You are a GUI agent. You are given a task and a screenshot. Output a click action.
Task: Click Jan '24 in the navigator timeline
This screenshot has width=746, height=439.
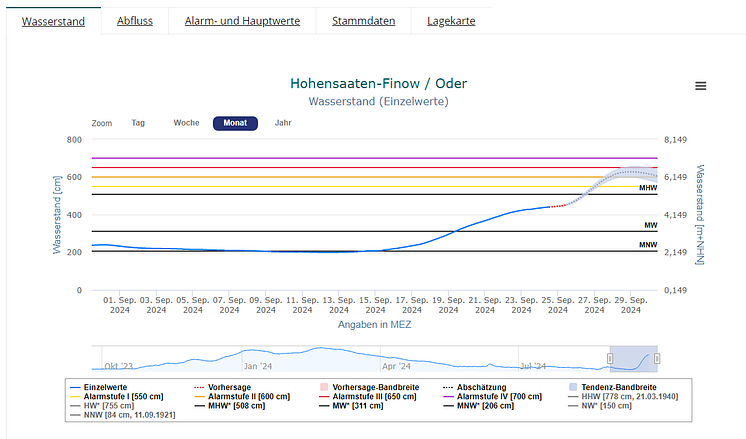tap(256, 366)
